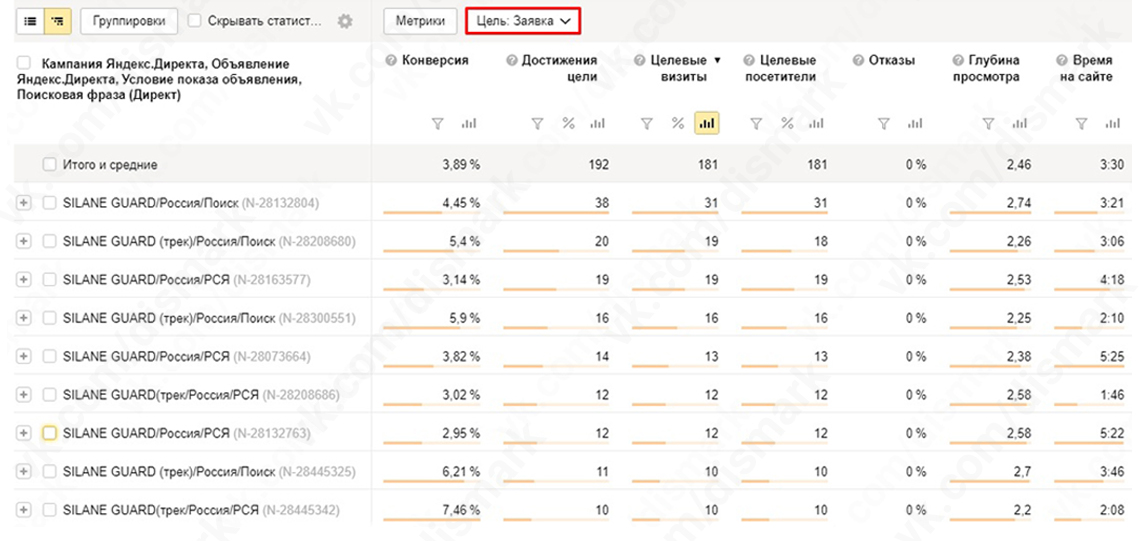Image resolution: width=1140 pixels, height=541 pixels.
Task: Open the Группировки button
Action: [x=129, y=21]
